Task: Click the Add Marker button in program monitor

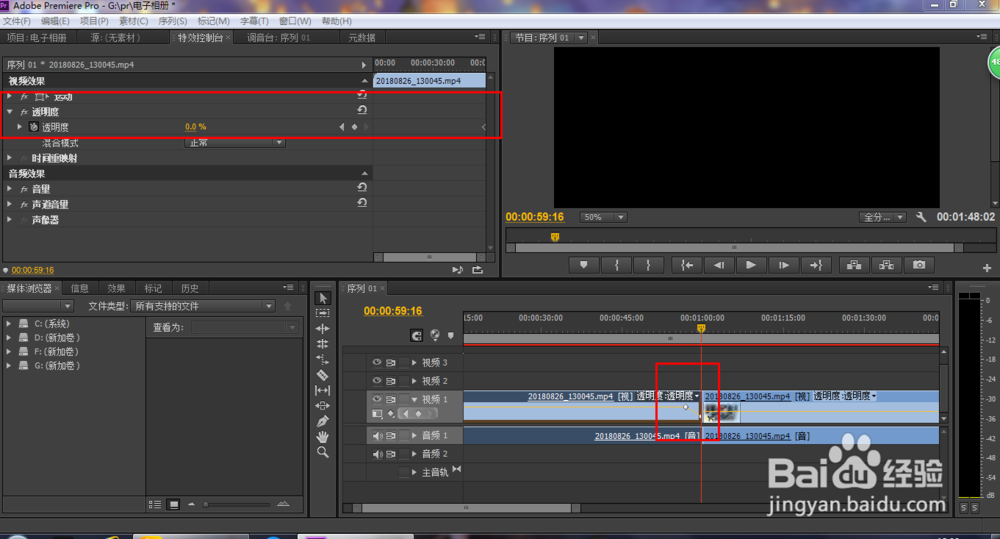Action: 584,265
